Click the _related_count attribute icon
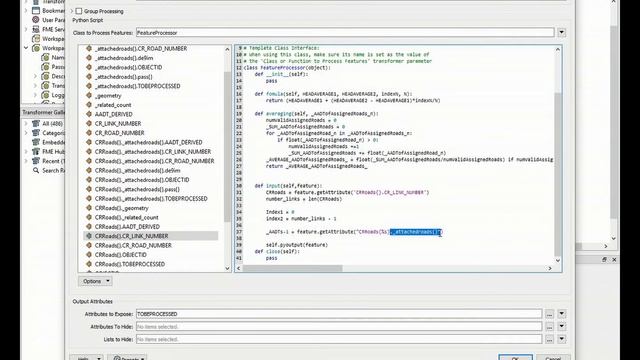This screenshot has height=360, width=640. [x=89, y=104]
